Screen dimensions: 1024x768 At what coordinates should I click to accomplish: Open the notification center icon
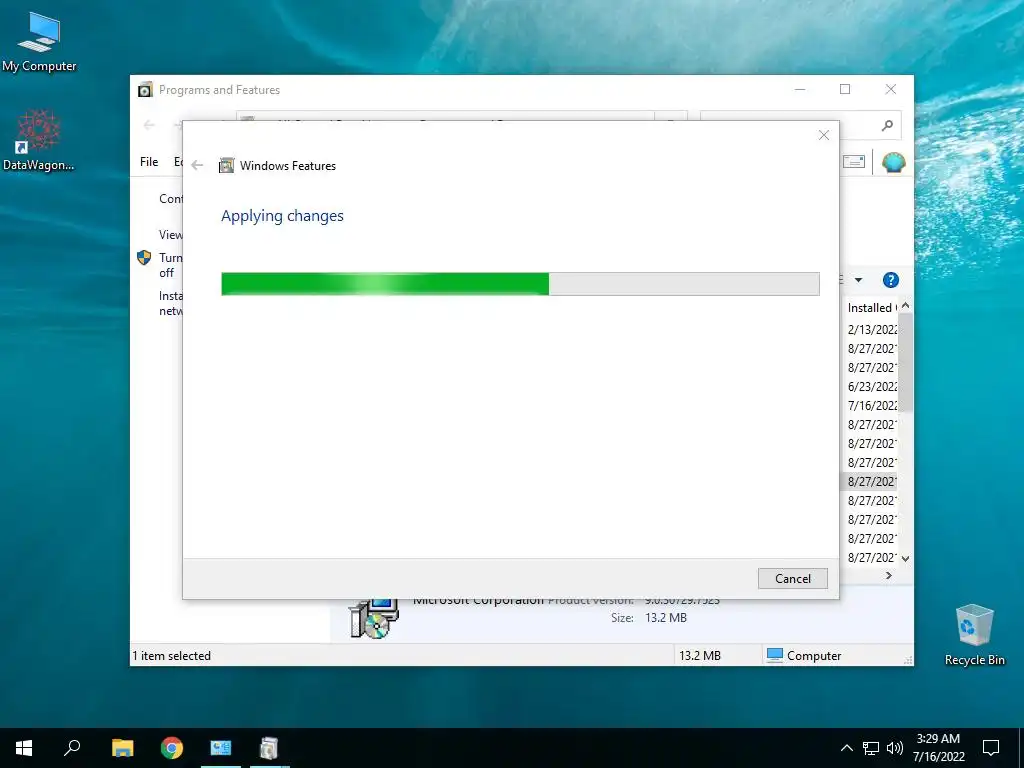991,748
